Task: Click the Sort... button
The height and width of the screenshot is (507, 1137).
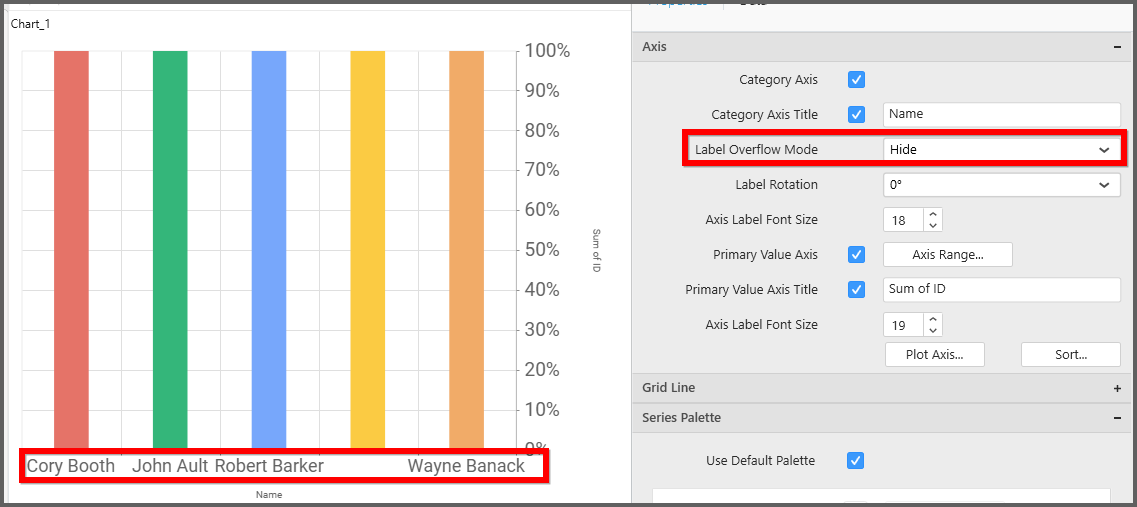Action: pyautogui.click(x=1070, y=355)
